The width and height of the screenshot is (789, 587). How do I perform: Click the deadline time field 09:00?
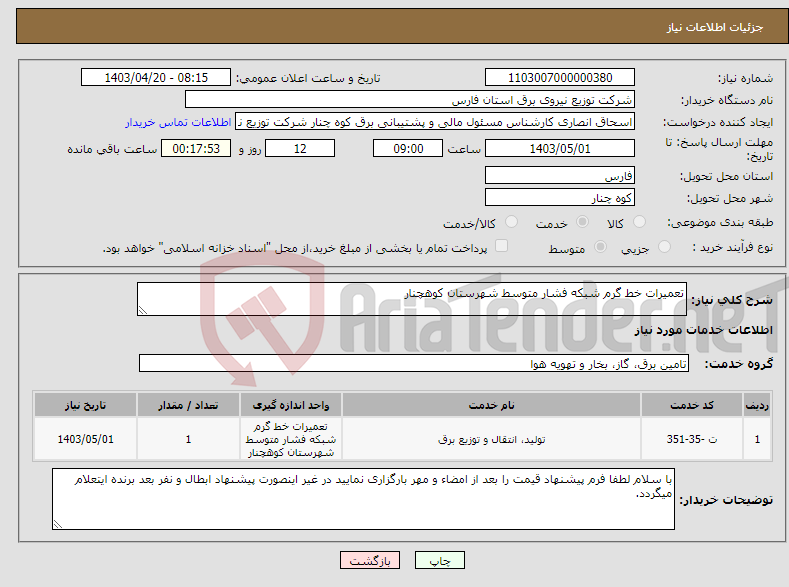[x=408, y=148]
